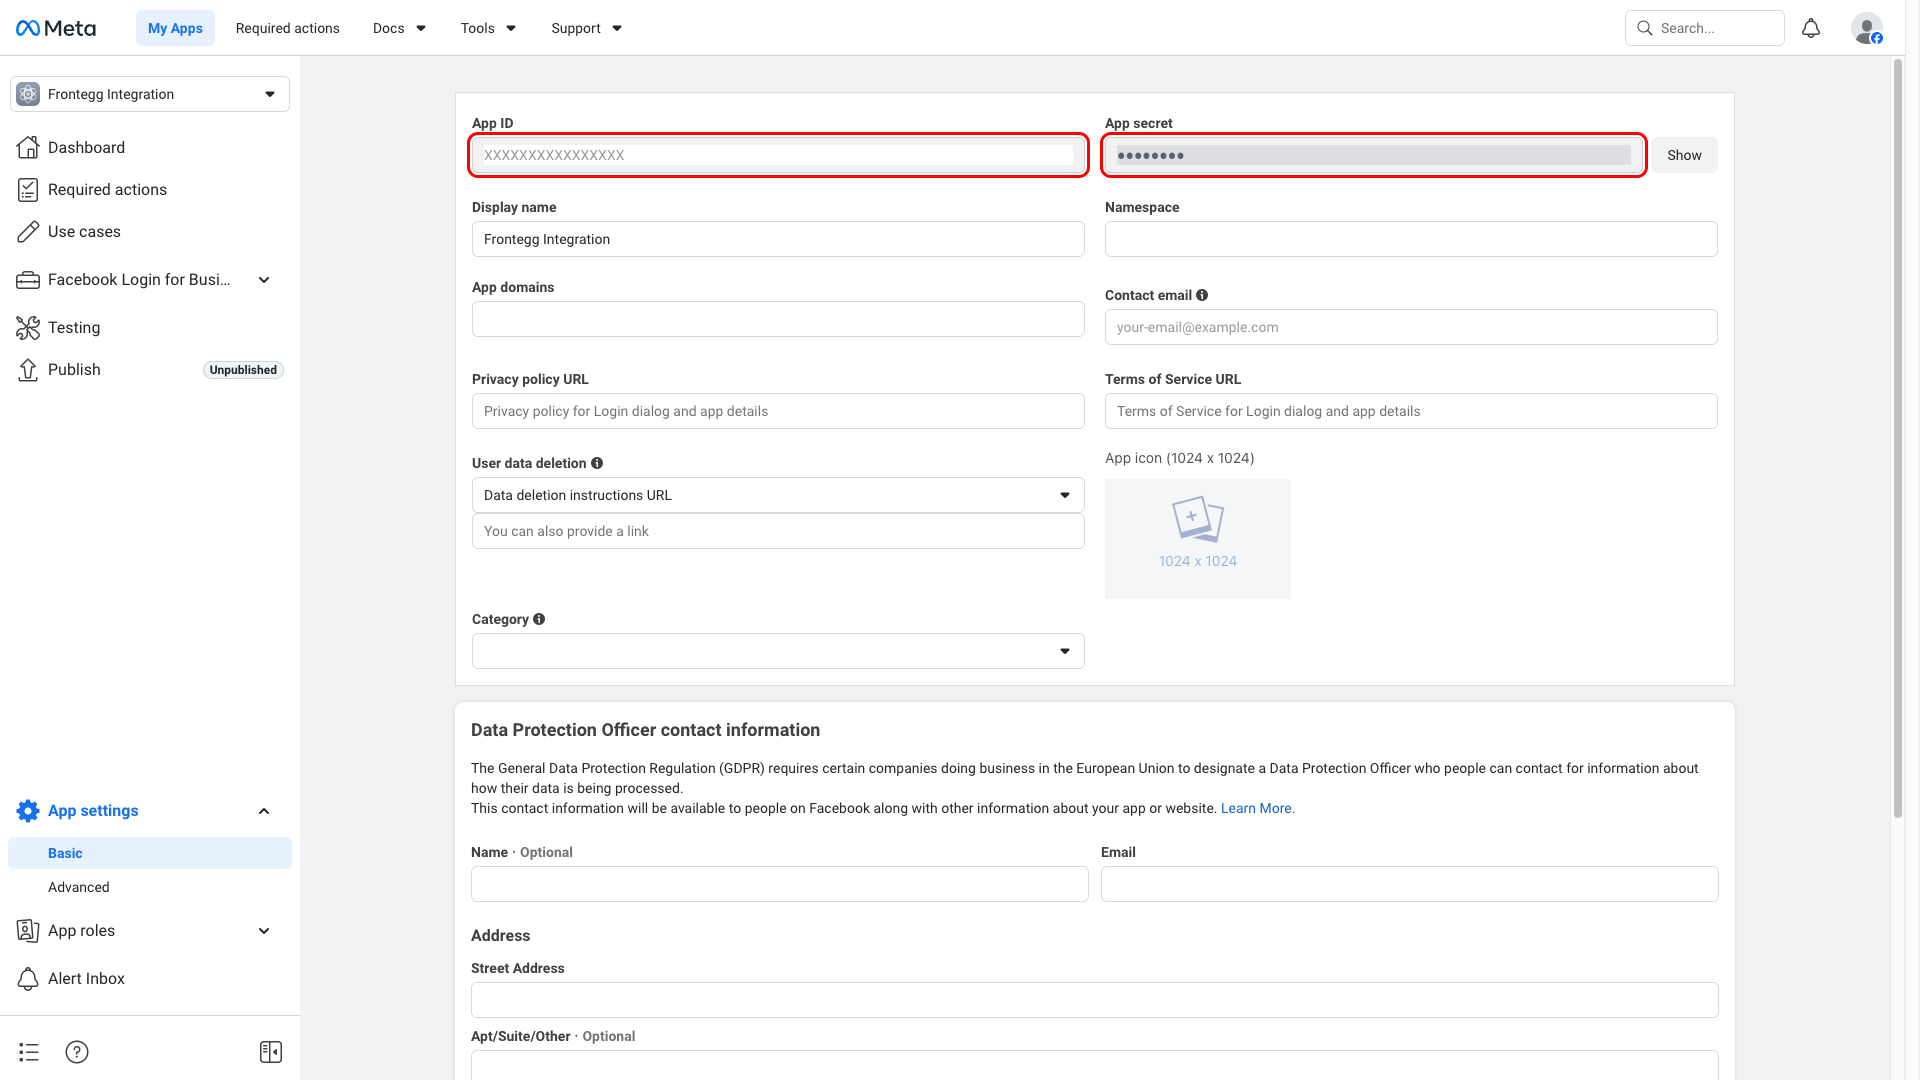Click the Publish upload icon
This screenshot has height=1080, width=1920.
(x=28, y=369)
